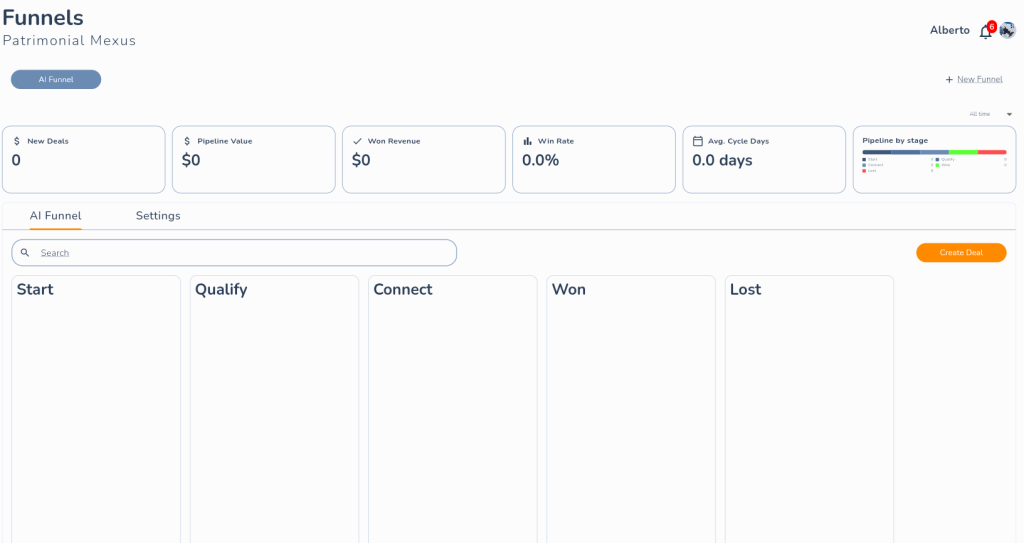
Task: Select the AI Funnel tab
Action: pos(55,216)
